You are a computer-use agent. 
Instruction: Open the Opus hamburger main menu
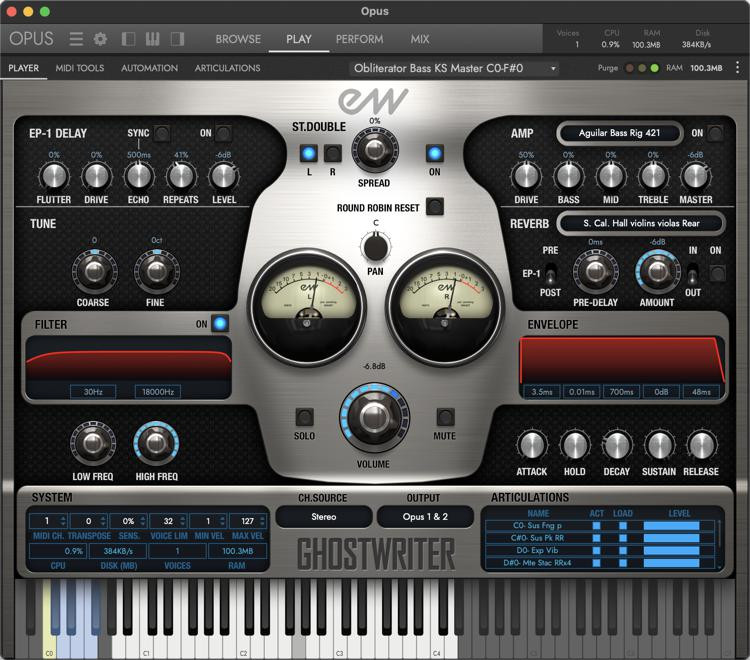click(76, 39)
